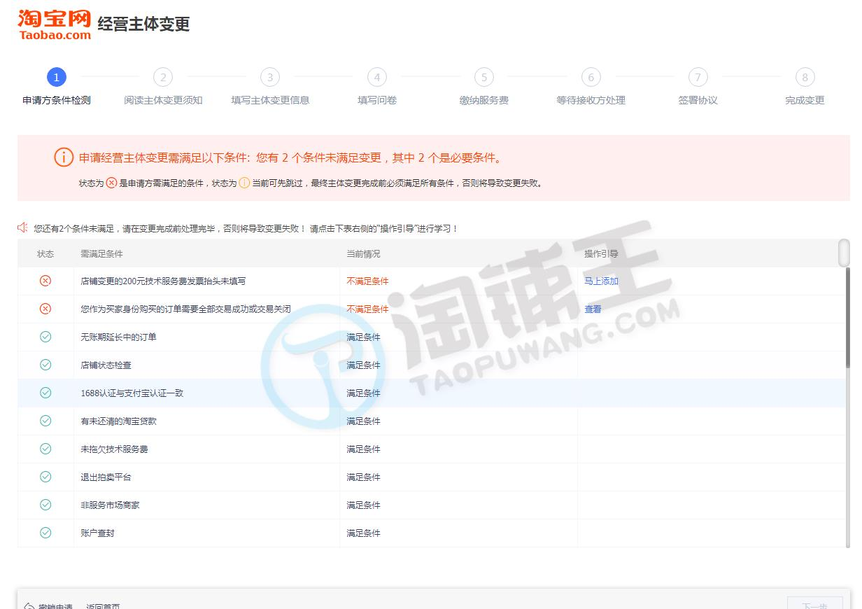Select step 5 缴纳服务费 label
Screen dimensions: 862x609
pyautogui.click(x=484, y=101)
